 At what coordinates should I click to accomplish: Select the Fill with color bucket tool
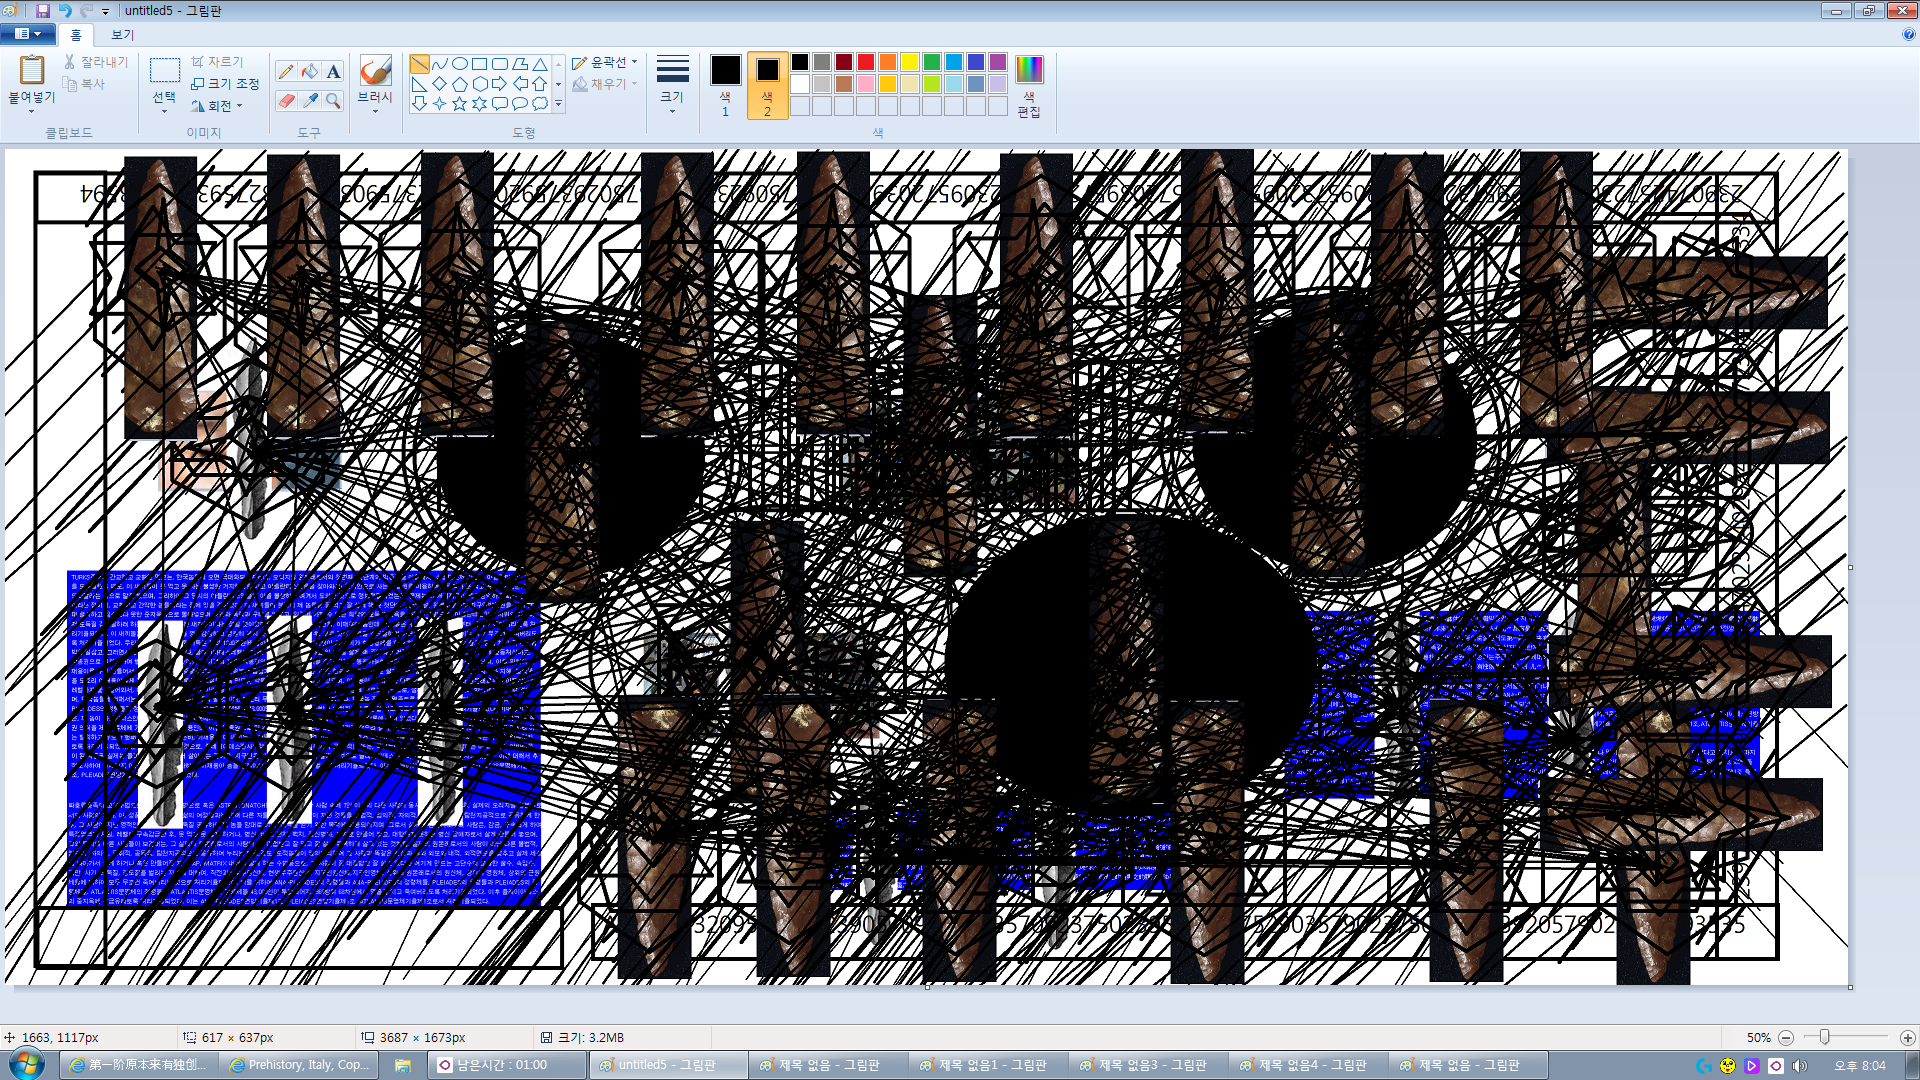[x=310, y=71]
